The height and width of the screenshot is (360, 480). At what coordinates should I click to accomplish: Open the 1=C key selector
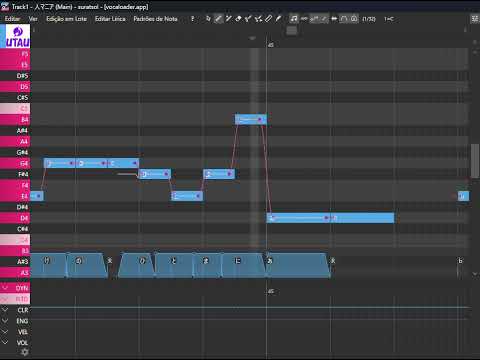tap(389, 19)
